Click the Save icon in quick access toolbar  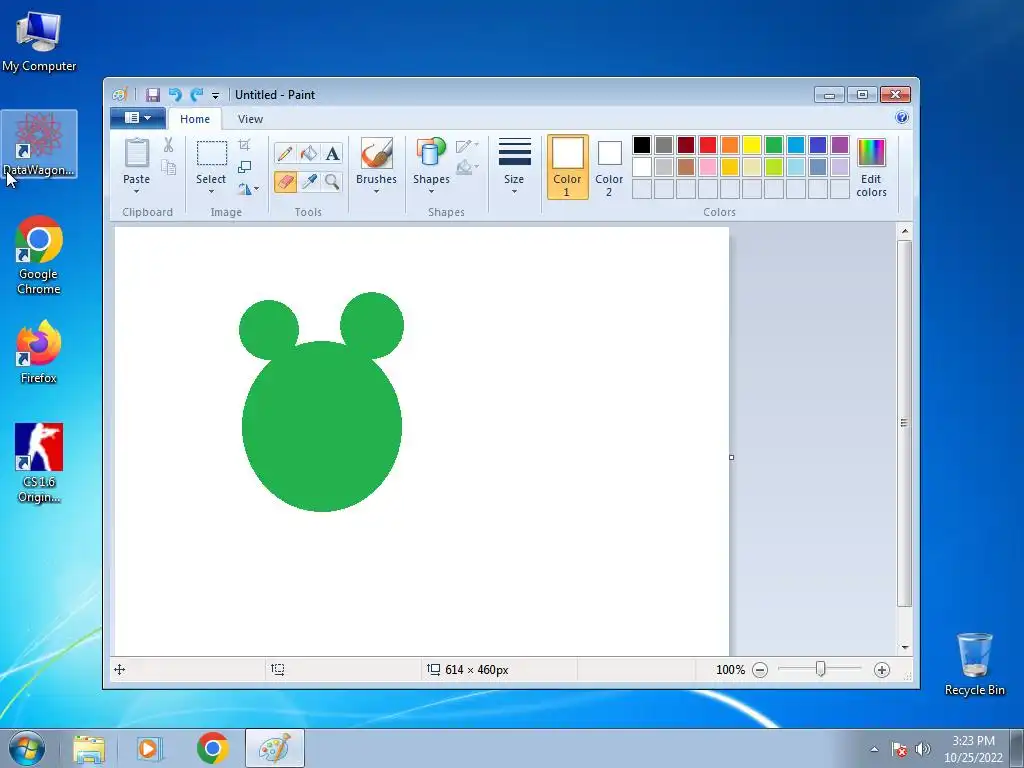pyautogui.click(x=153, y=95)
